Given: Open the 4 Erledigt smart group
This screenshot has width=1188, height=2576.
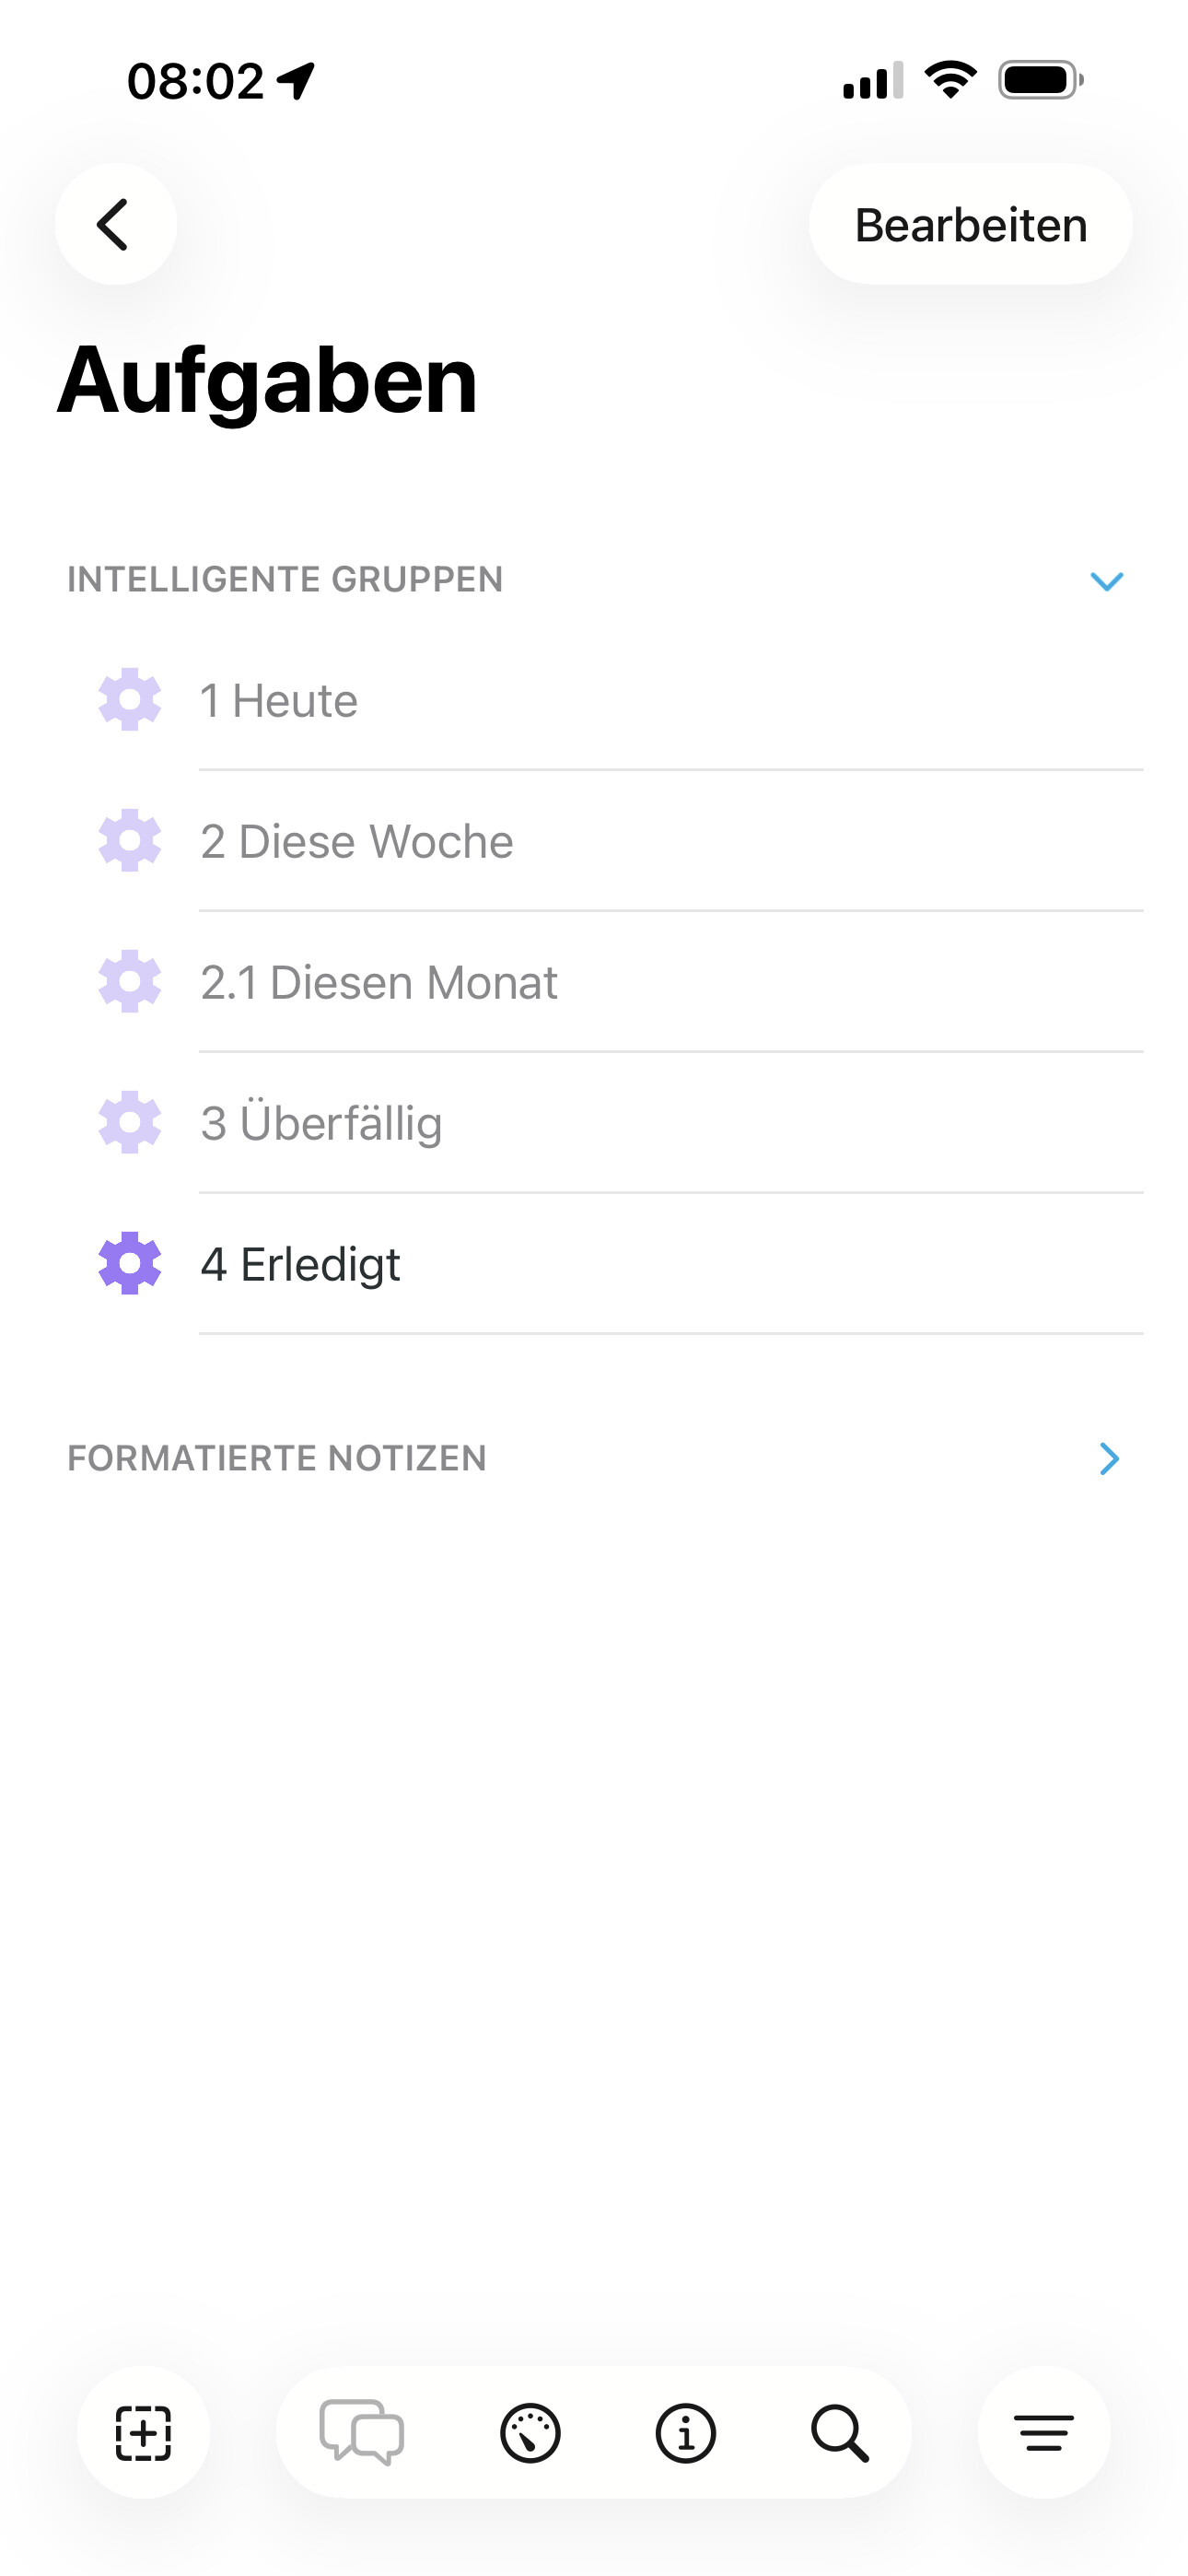Looking at the screenshot, I should point(300,1264).
